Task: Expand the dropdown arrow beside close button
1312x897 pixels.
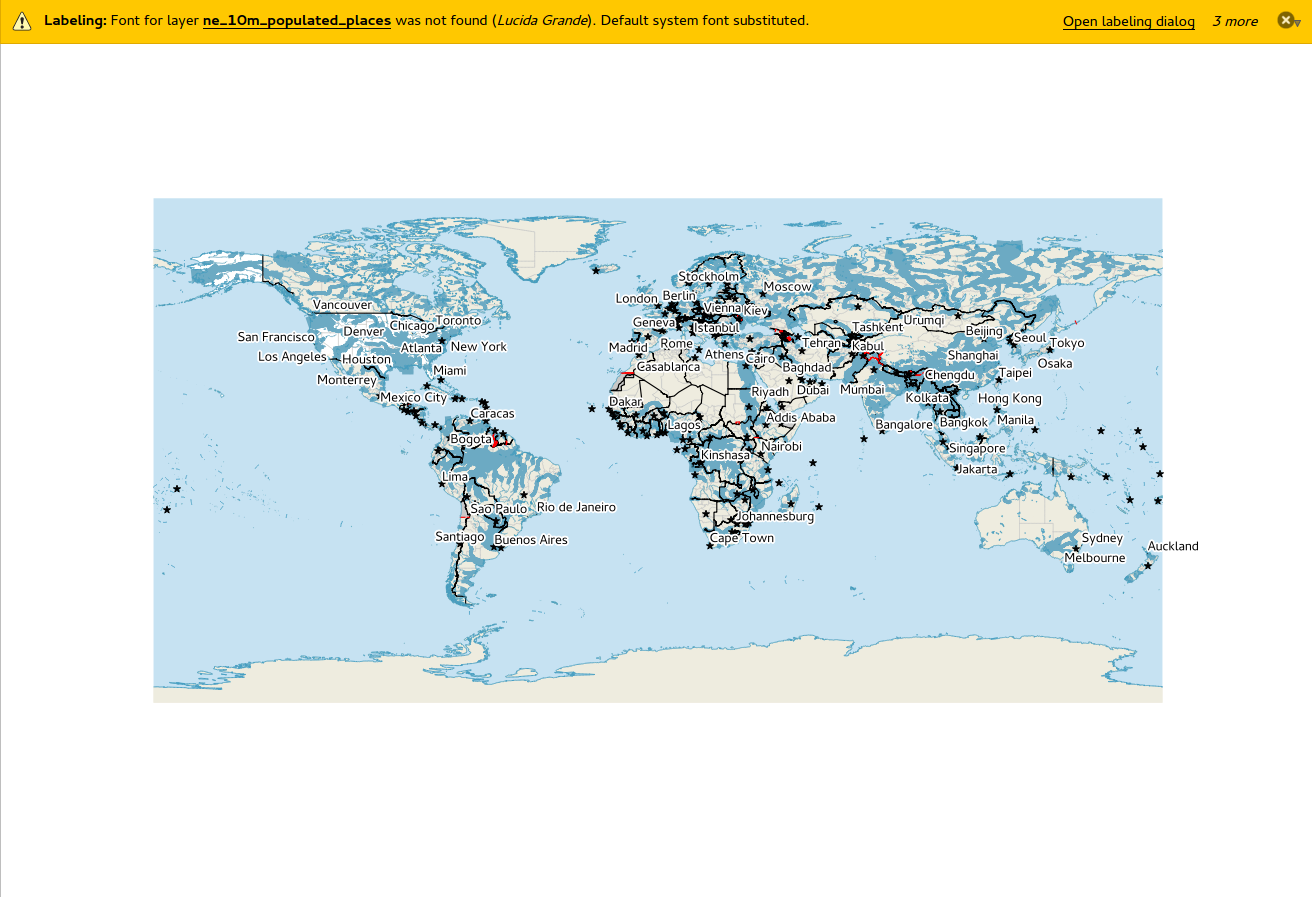Action: [x=1298, y=23]
